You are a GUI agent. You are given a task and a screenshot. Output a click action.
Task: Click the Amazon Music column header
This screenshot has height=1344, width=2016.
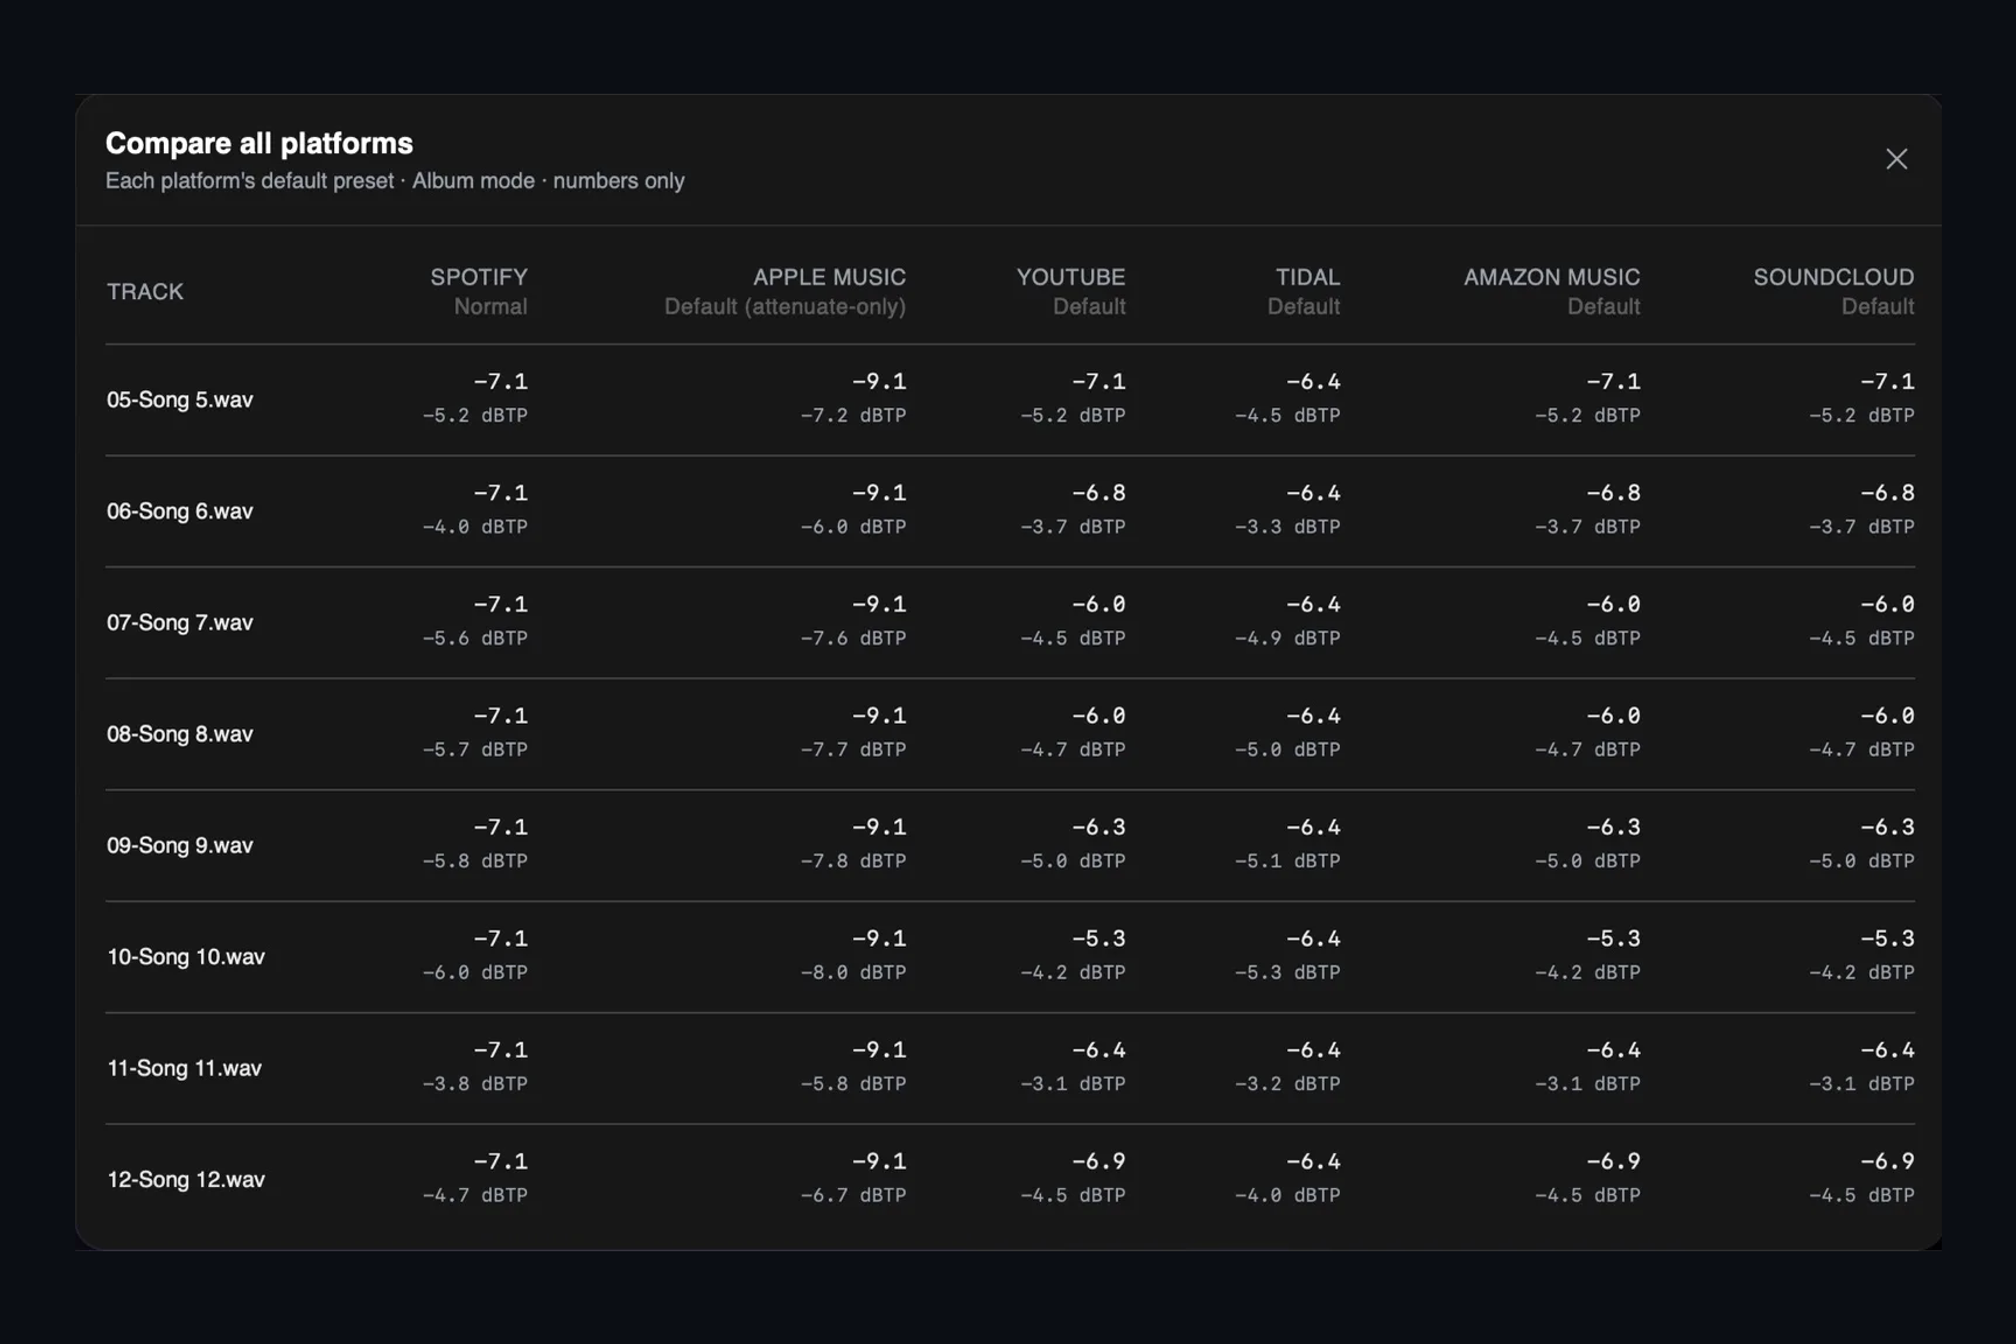coord(1551,277)
